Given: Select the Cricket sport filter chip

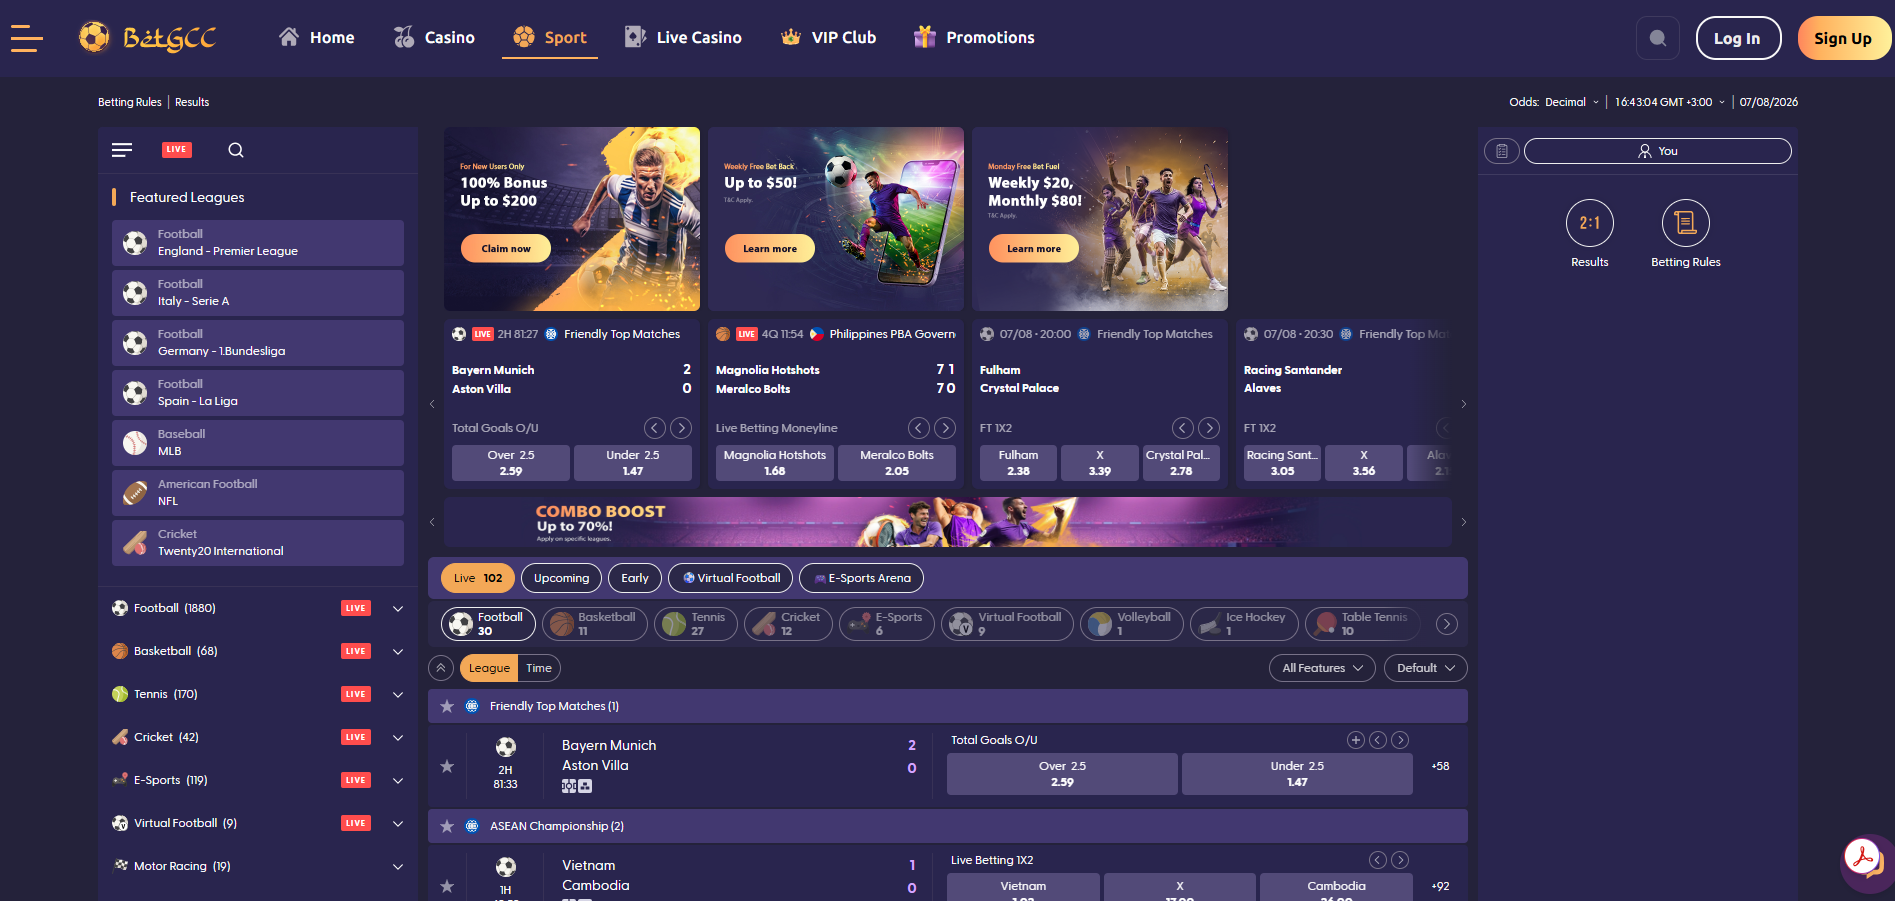Looking at the screenshot, I should point(788,624).
